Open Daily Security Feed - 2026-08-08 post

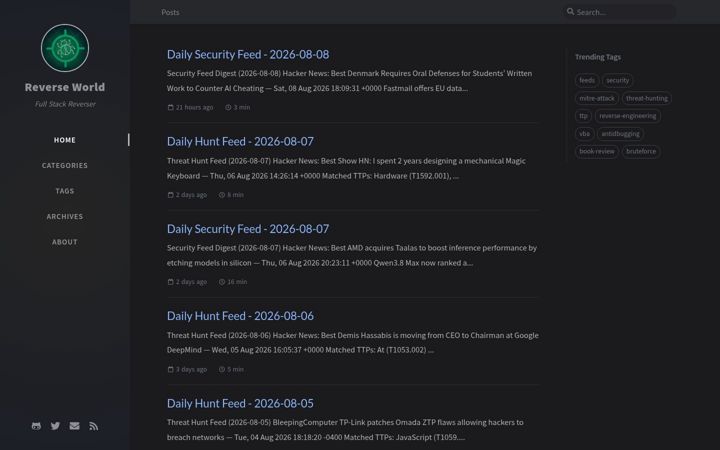(x=248, y=54)
